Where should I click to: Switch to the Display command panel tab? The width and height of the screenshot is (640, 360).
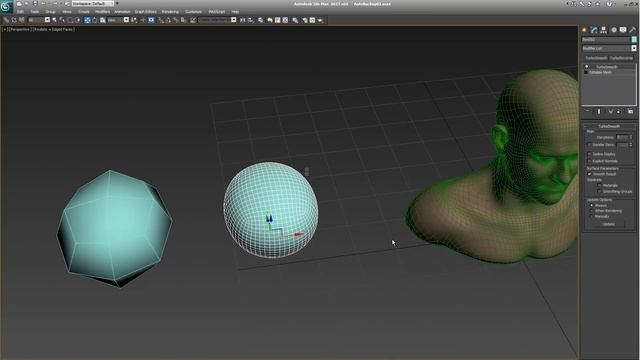tap(623, 30)
